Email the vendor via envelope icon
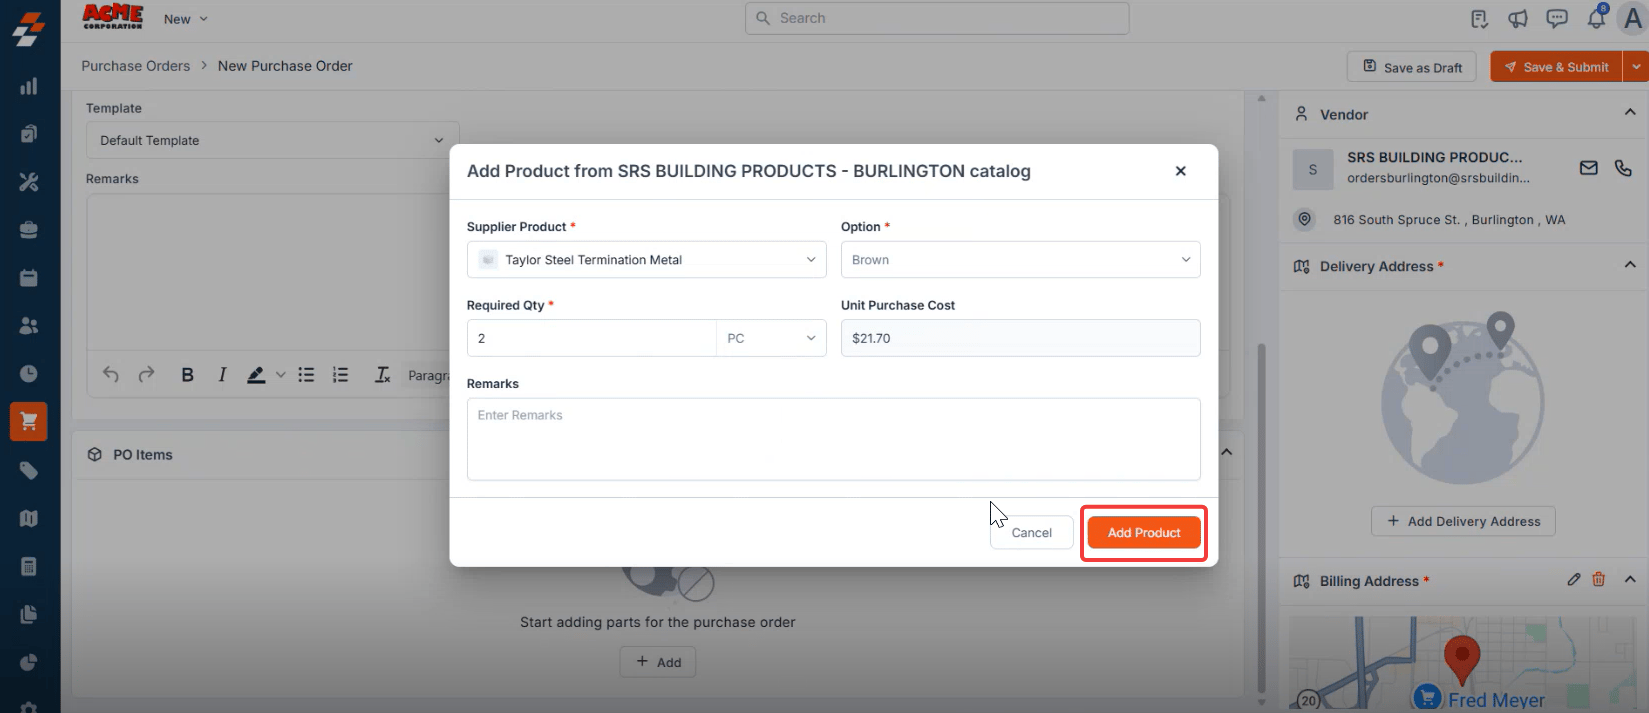 [1589, 168]
